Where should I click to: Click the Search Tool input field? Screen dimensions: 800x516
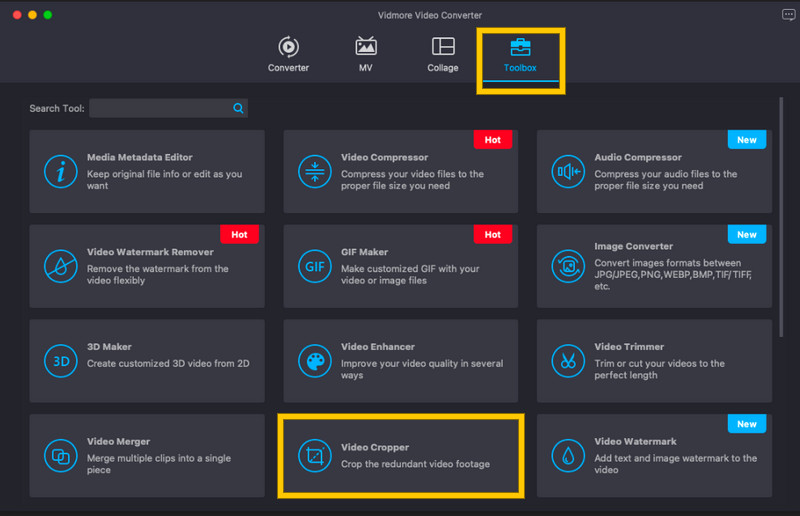pyautogui.click(x=160, y=108)
